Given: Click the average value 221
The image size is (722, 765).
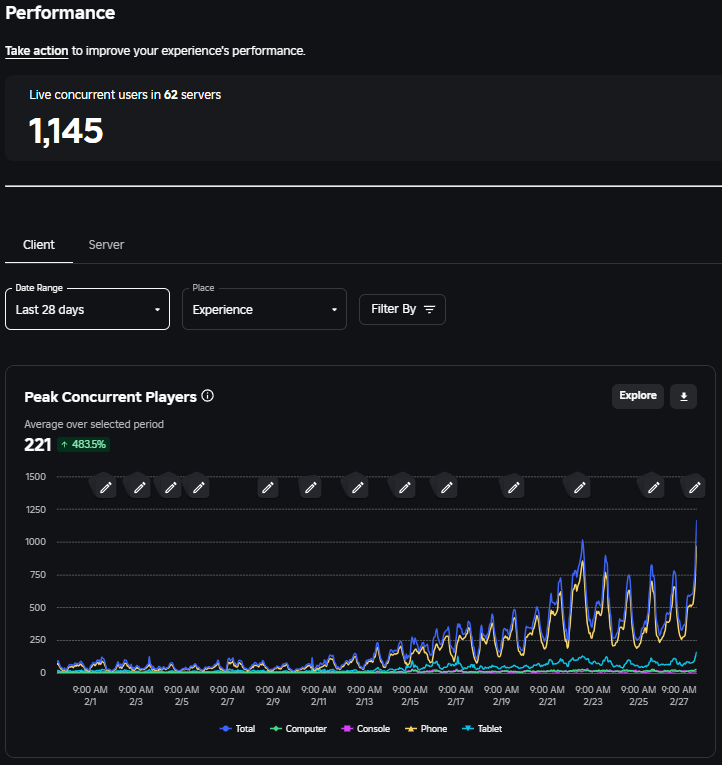Looking at the screenshot, I should coord(38,444).
